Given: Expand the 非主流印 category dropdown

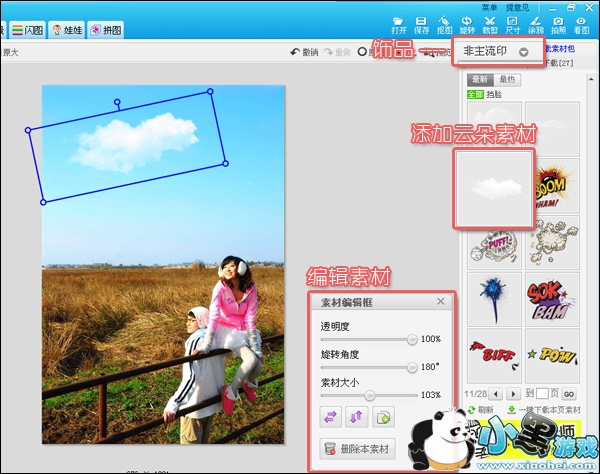Looking at the screenshot, I should 523,52.
